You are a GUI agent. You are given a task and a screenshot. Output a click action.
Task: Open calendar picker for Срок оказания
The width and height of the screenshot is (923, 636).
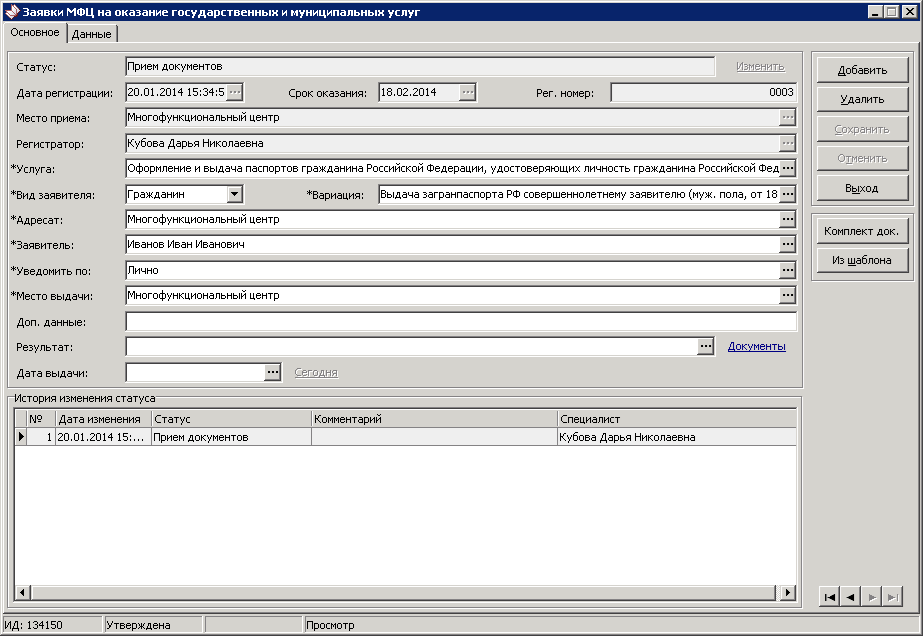click(x=467, y=93)
